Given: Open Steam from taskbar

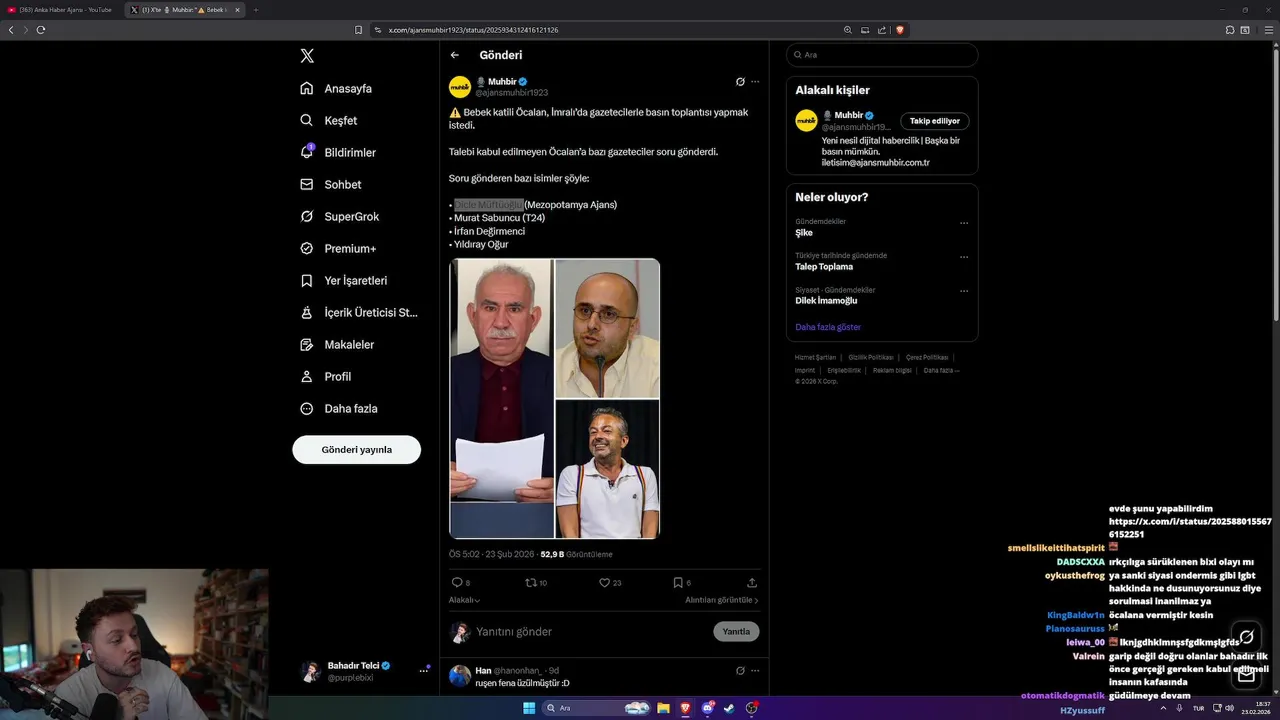Looking at the screenshot, I should pyautogui.click(x=729, y=708).
